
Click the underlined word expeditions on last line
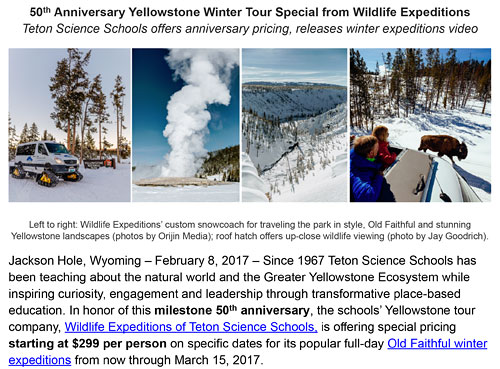coord(40,360)
